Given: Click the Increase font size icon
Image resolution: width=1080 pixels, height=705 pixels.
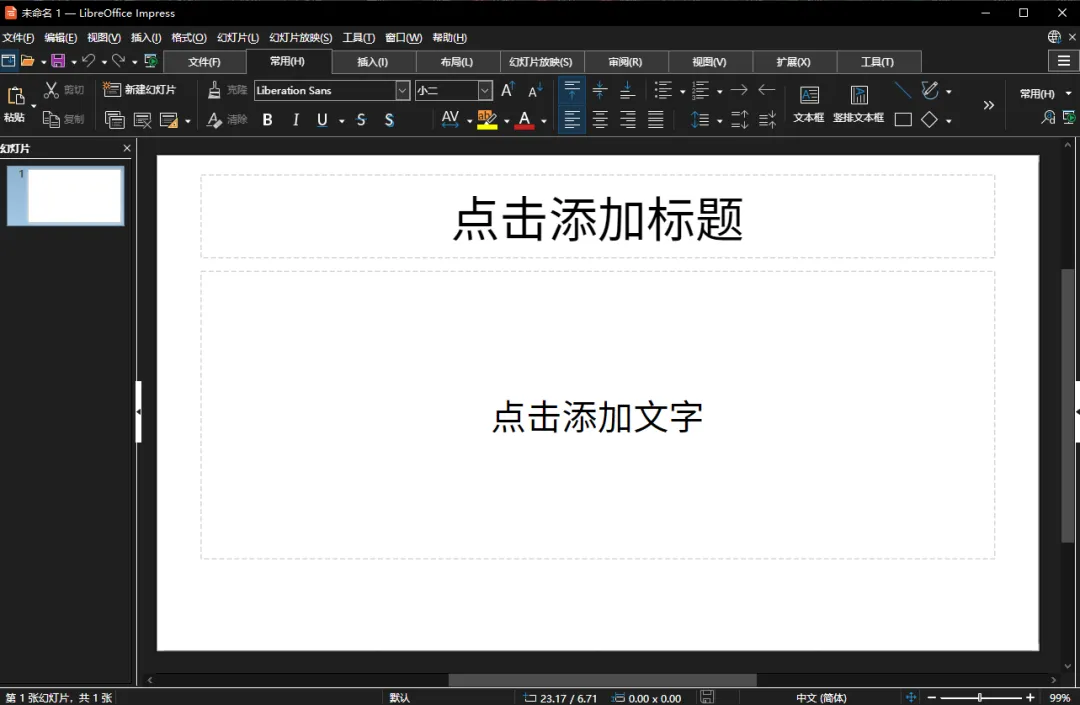Looking at the screenshot, I should point(508,90).
